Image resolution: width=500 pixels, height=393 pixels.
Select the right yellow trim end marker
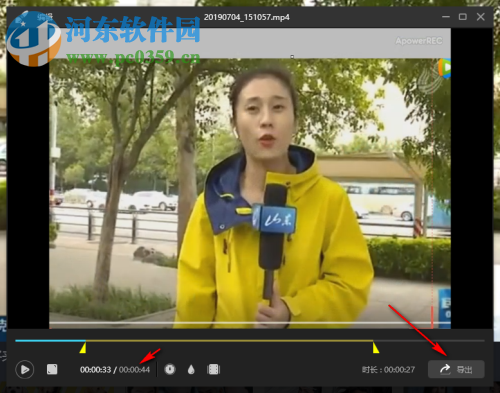point(376,348)
